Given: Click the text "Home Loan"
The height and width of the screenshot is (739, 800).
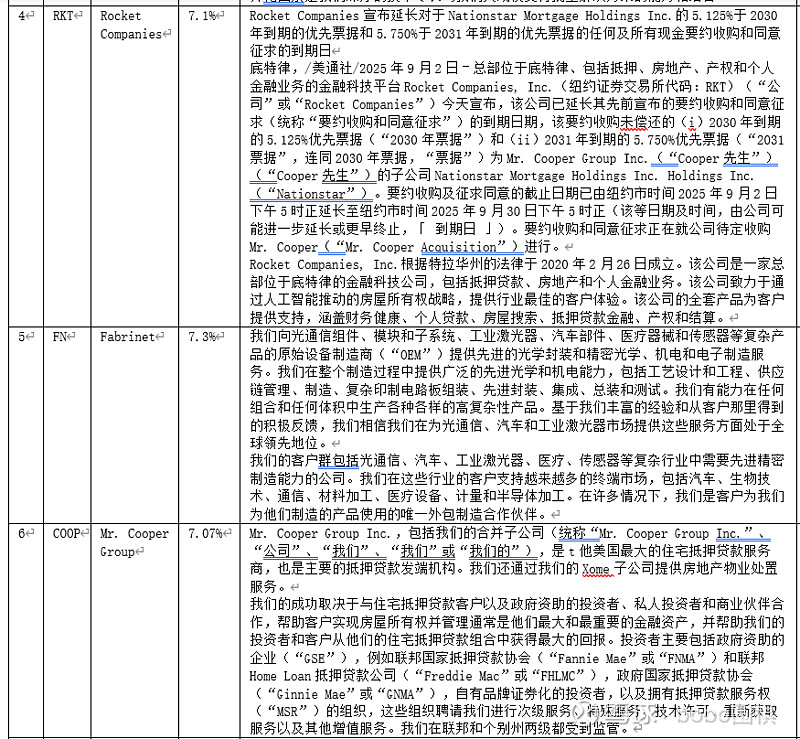Looking at the screenshot, I should (x=280, y=676).
